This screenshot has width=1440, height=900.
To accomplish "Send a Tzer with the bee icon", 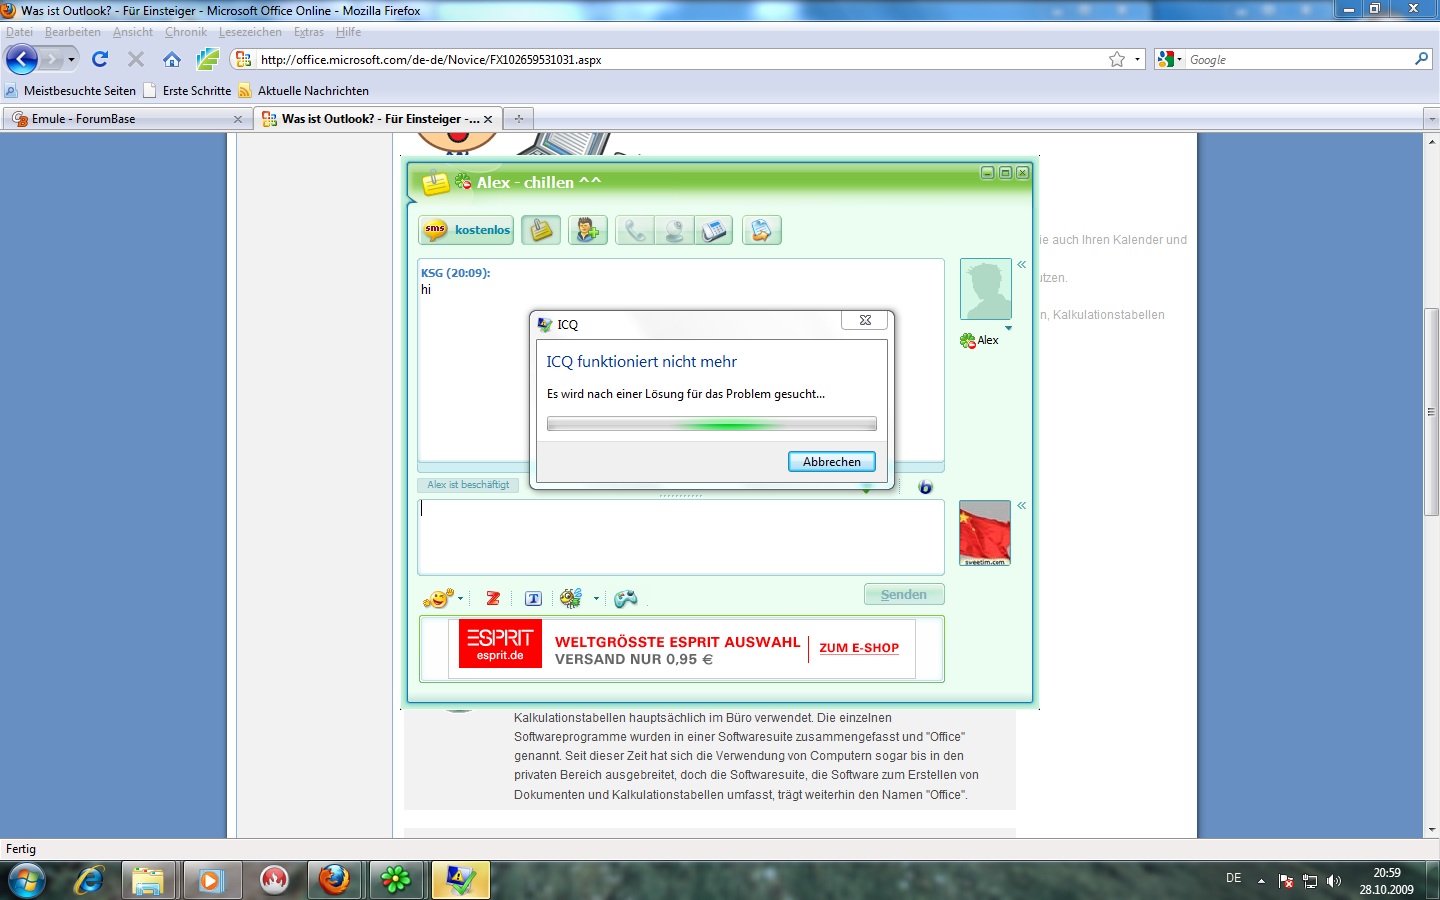I will [x=571, y=598].
